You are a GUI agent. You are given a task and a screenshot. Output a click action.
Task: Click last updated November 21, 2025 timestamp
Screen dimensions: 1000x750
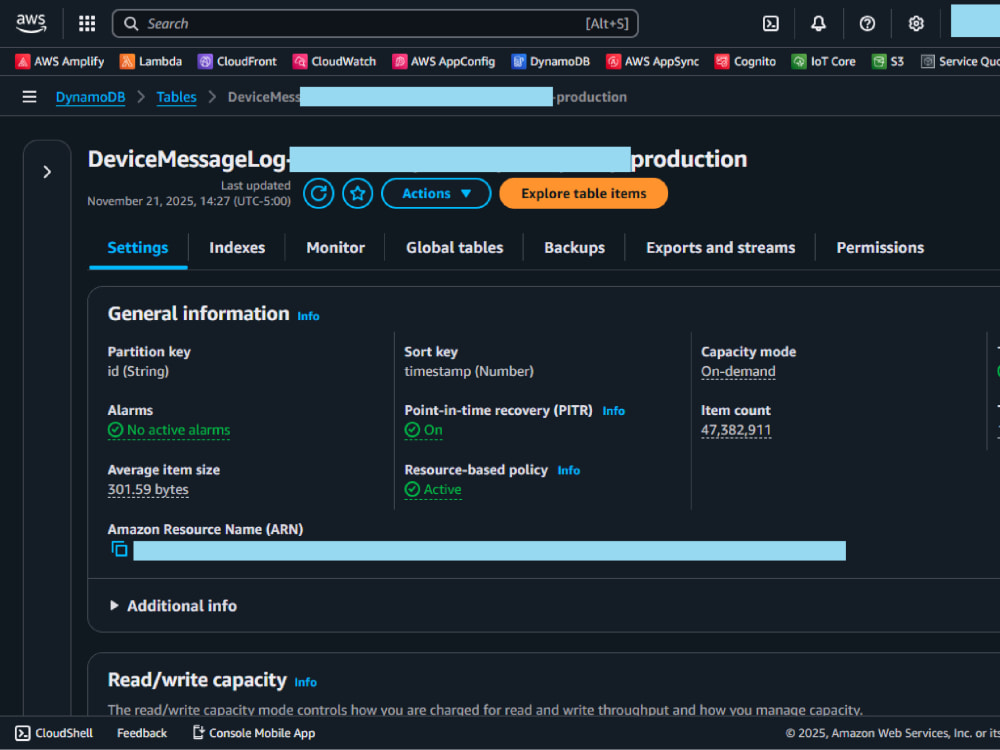pos(189,201)
